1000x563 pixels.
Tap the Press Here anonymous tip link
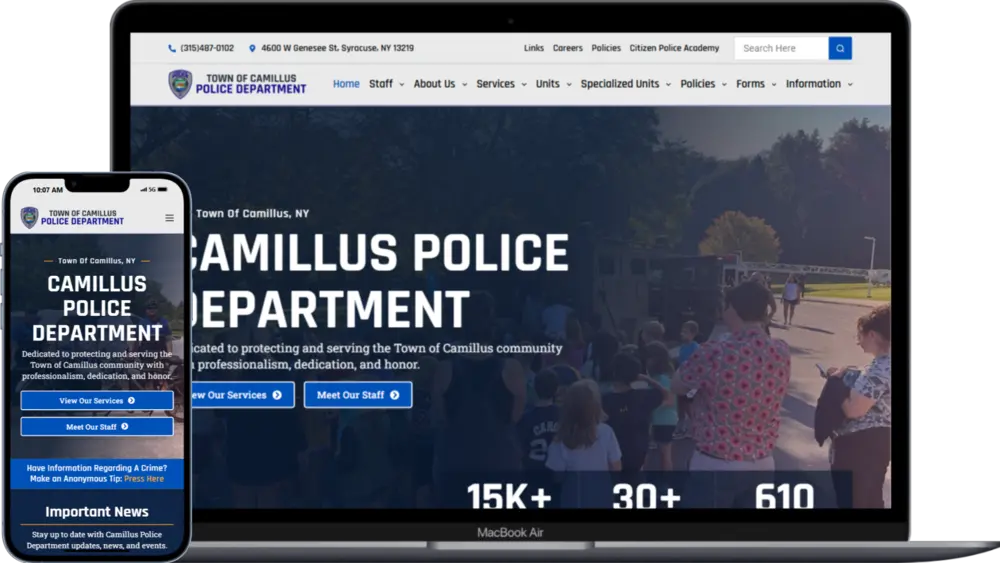tap(144, 479)
